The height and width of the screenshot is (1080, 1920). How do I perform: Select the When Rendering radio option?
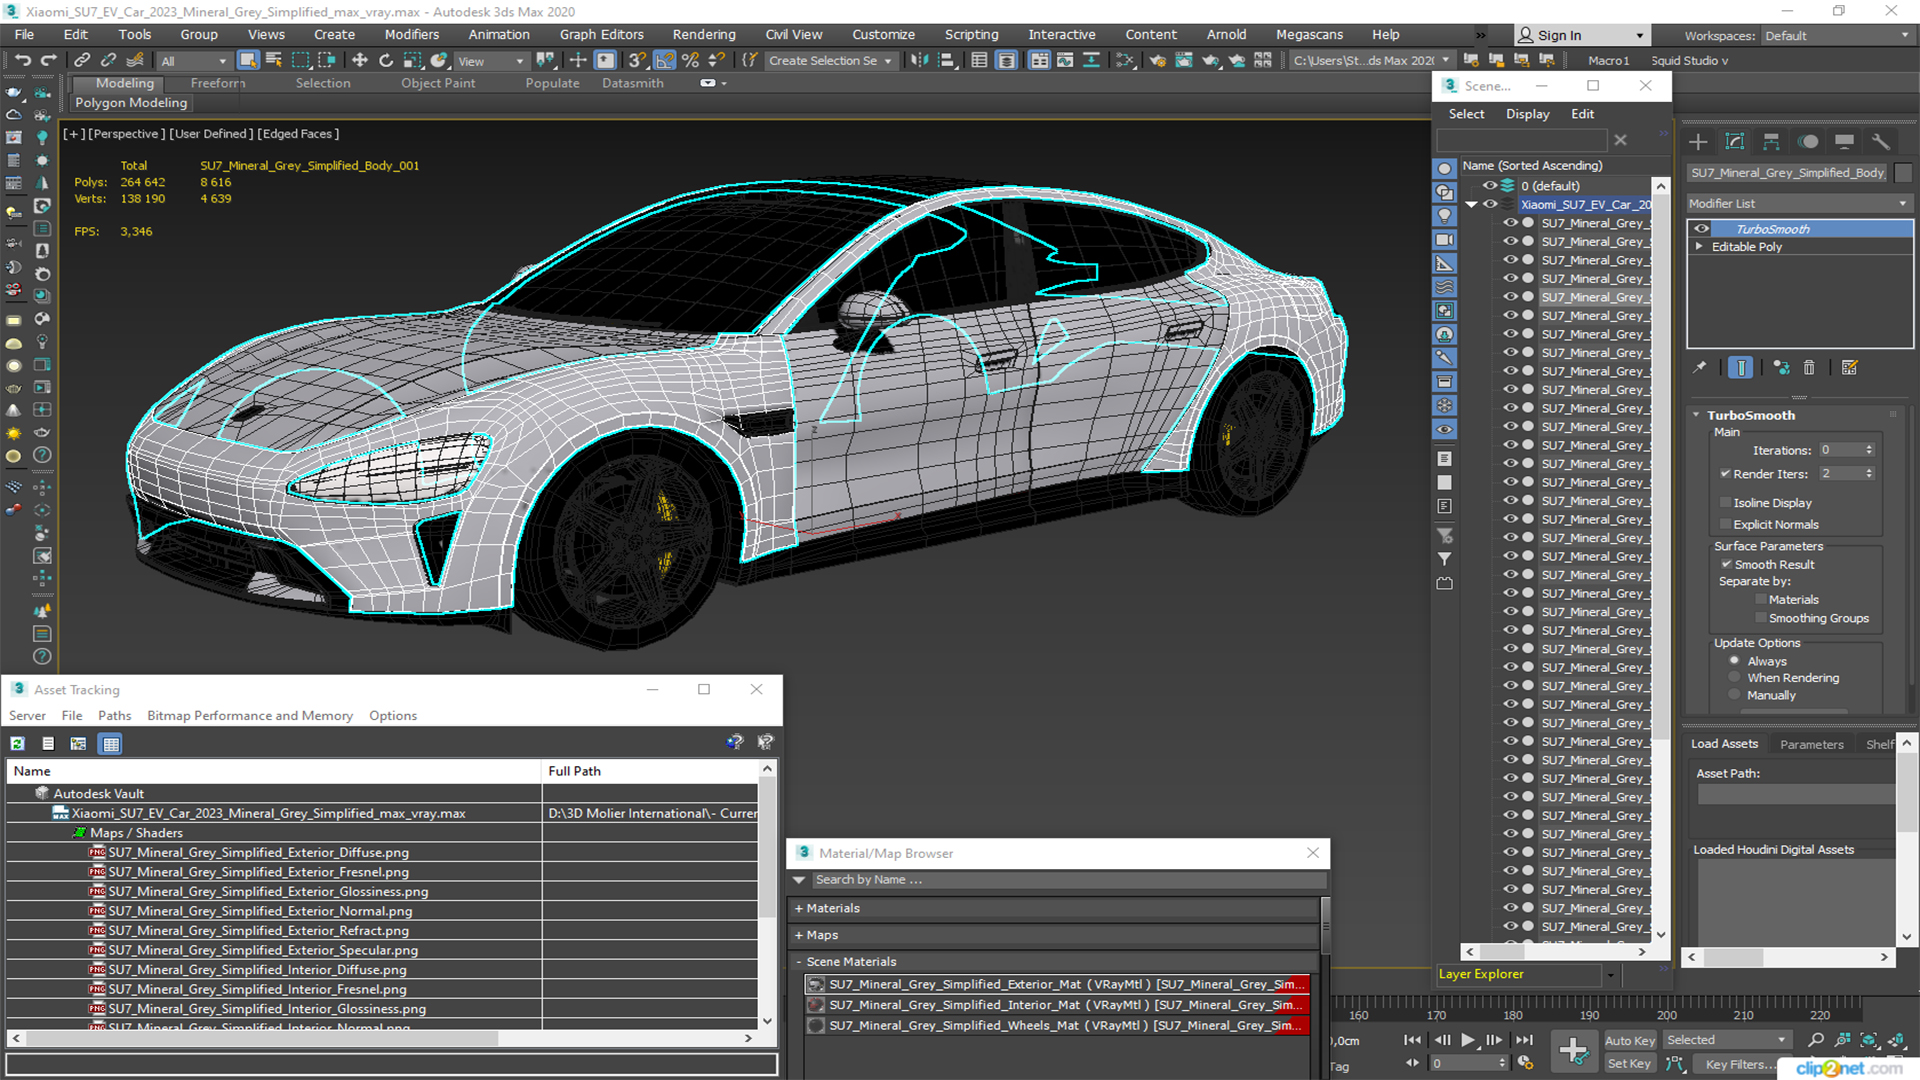(x=1735, y=678)
